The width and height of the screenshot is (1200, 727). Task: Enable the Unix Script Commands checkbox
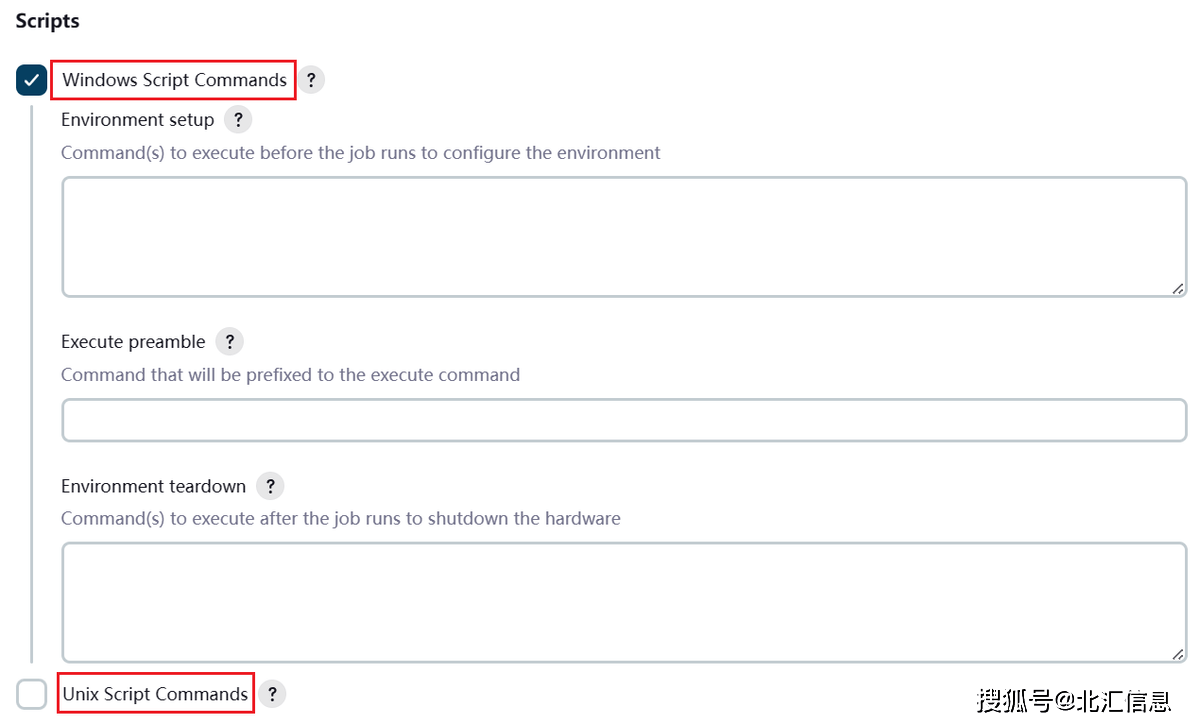tap(32, 694)
